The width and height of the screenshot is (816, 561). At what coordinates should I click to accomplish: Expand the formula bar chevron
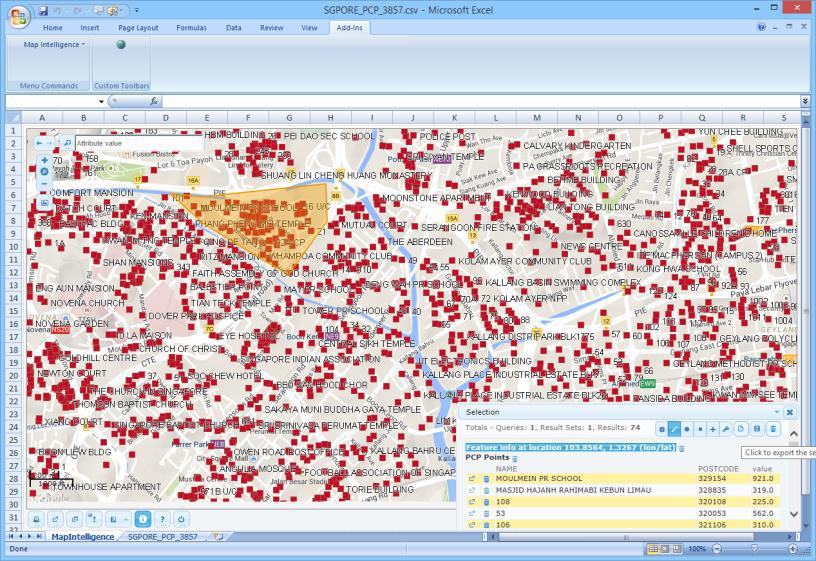coord(805,101)
